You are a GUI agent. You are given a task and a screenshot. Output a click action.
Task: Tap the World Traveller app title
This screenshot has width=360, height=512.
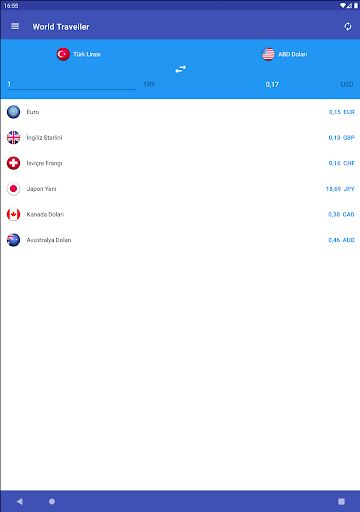click(x=61, y=27)
